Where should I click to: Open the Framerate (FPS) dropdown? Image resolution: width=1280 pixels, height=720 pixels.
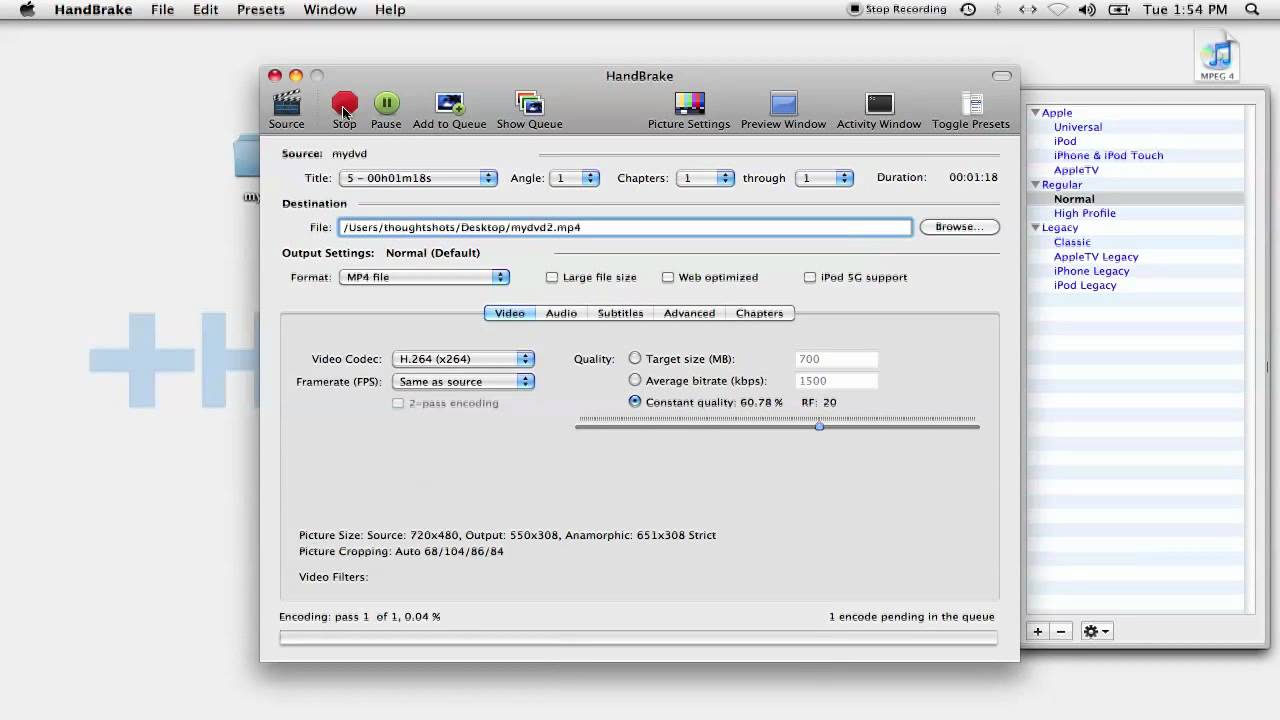(463, 381)
